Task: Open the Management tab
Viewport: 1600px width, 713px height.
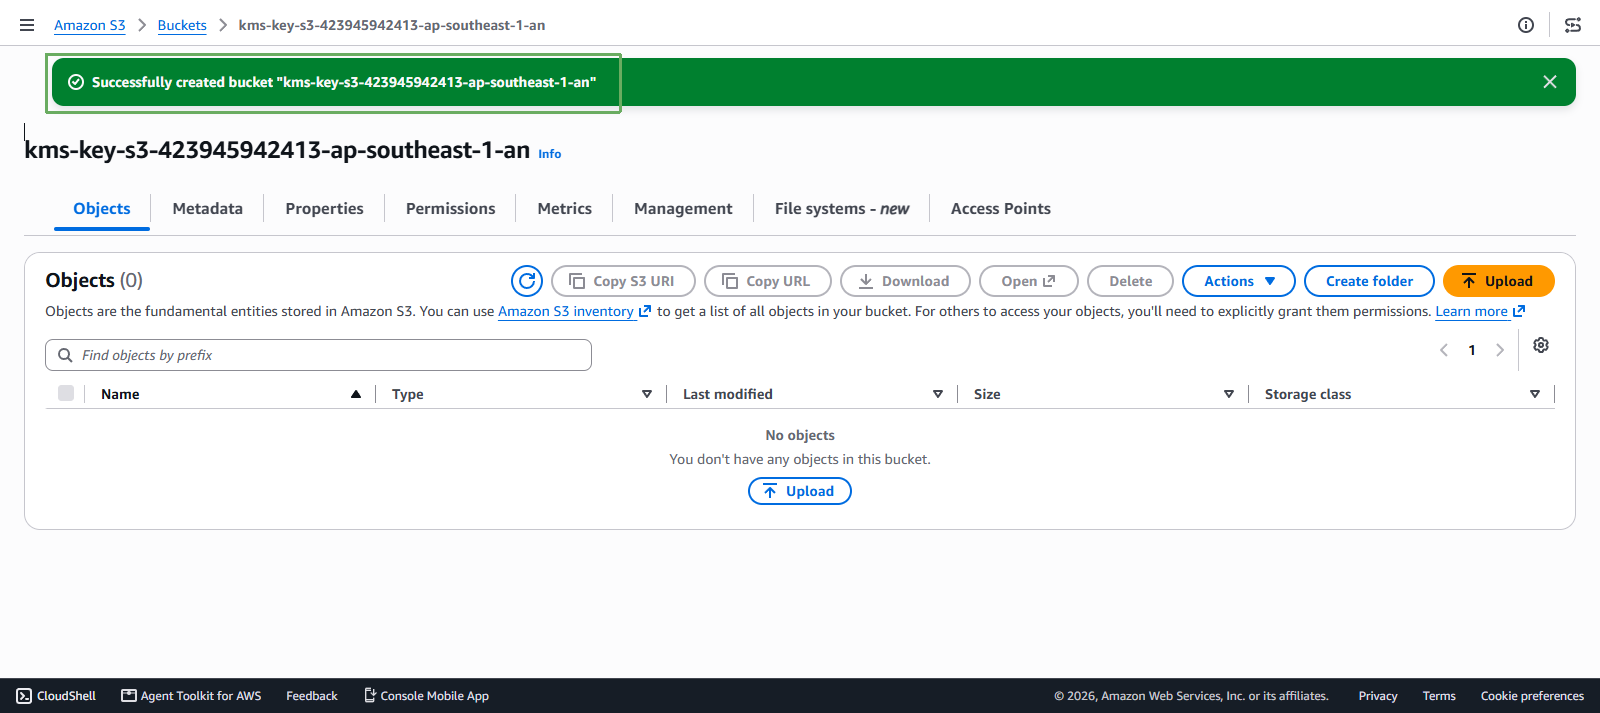Action: 683,209
